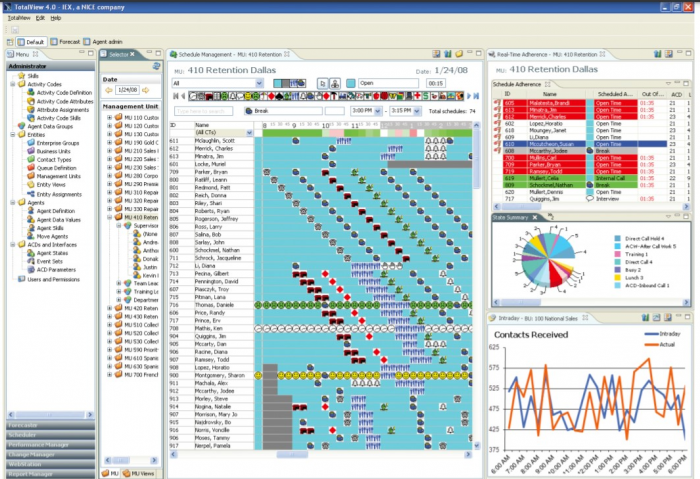
Task: Select the MU Views tab at bottom
Action: click(138, 473)
